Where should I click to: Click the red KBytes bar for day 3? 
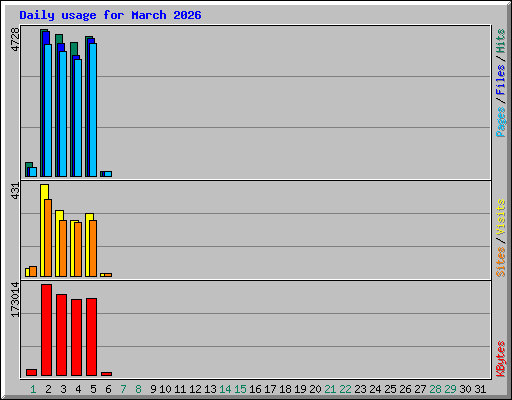pyautogui.click(x=61, y=335)
